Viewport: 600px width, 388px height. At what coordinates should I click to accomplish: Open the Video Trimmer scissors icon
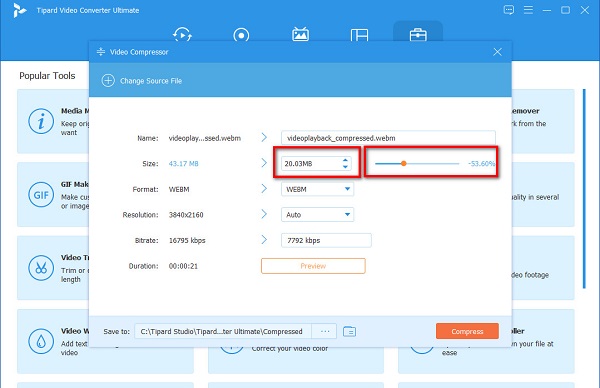41,268
